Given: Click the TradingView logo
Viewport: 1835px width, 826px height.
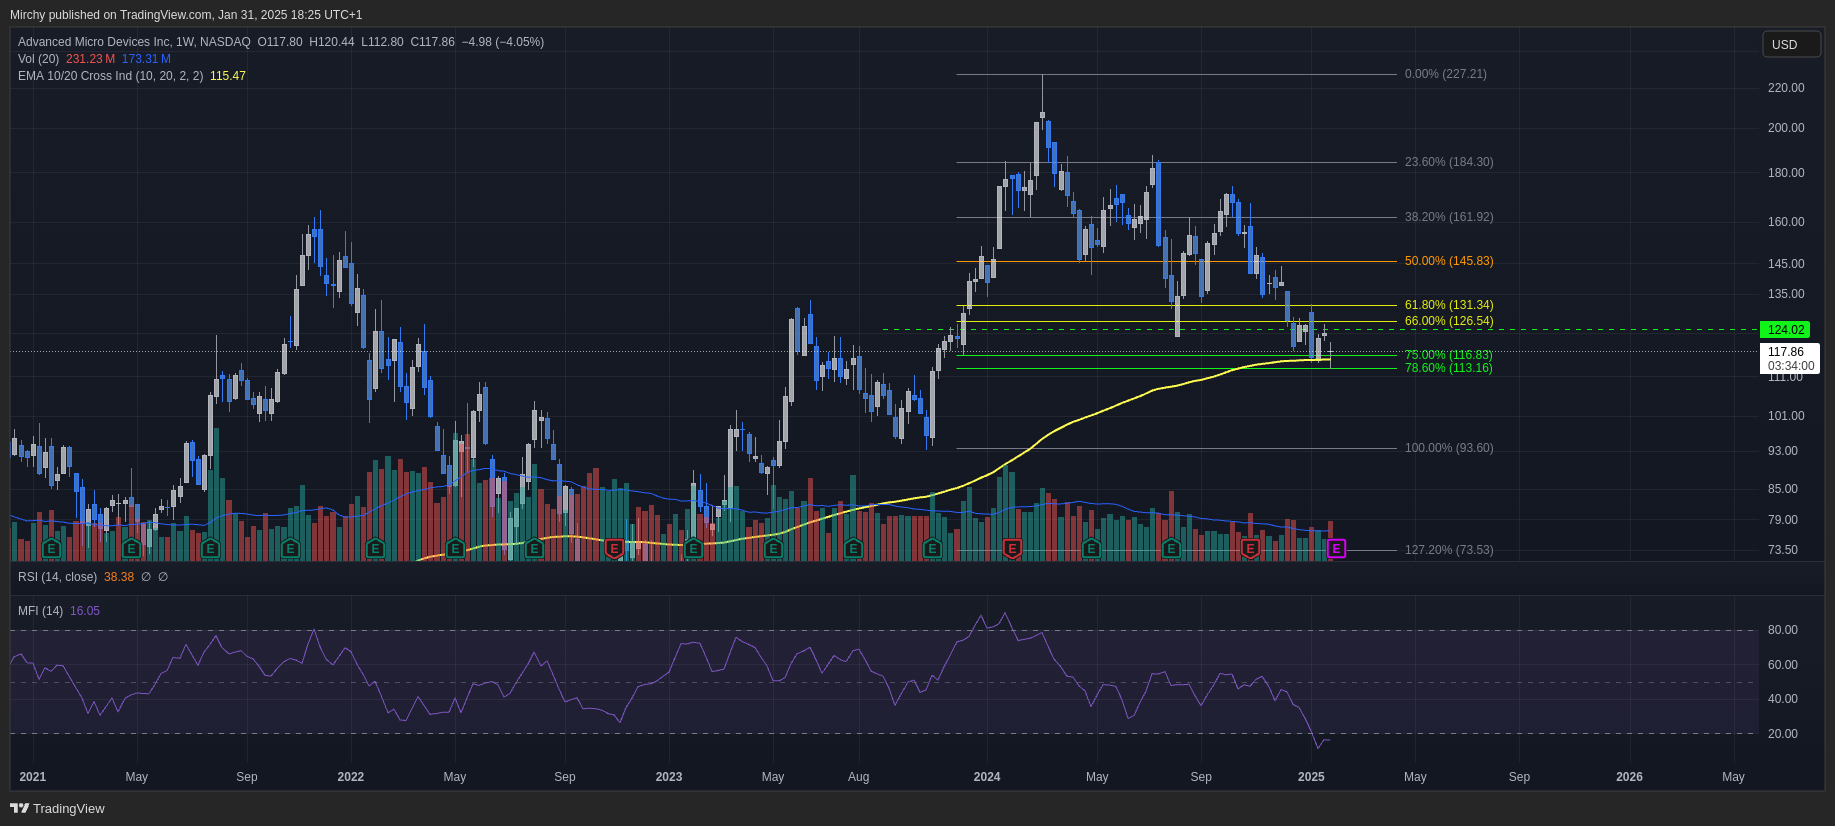Looking at the screenshot, I should [x=57, y=808].
